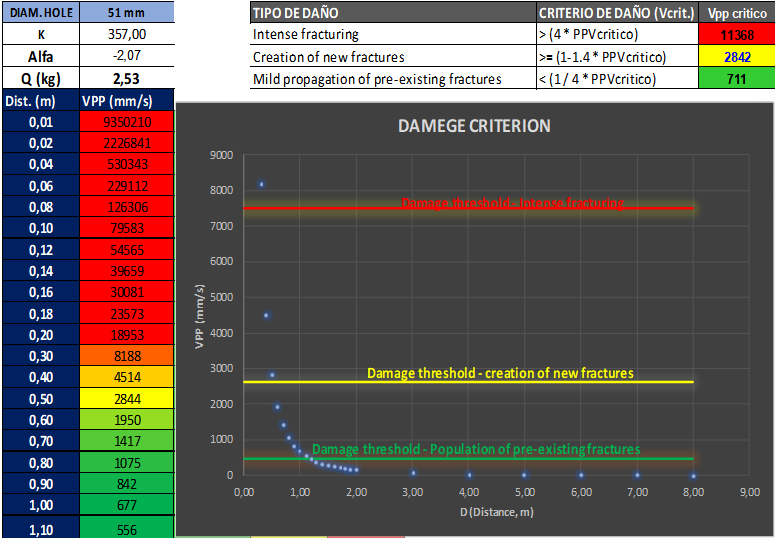Click the Vpp critico header cell
This screenshot has height=538, width=775.
[x=736, y=12]
